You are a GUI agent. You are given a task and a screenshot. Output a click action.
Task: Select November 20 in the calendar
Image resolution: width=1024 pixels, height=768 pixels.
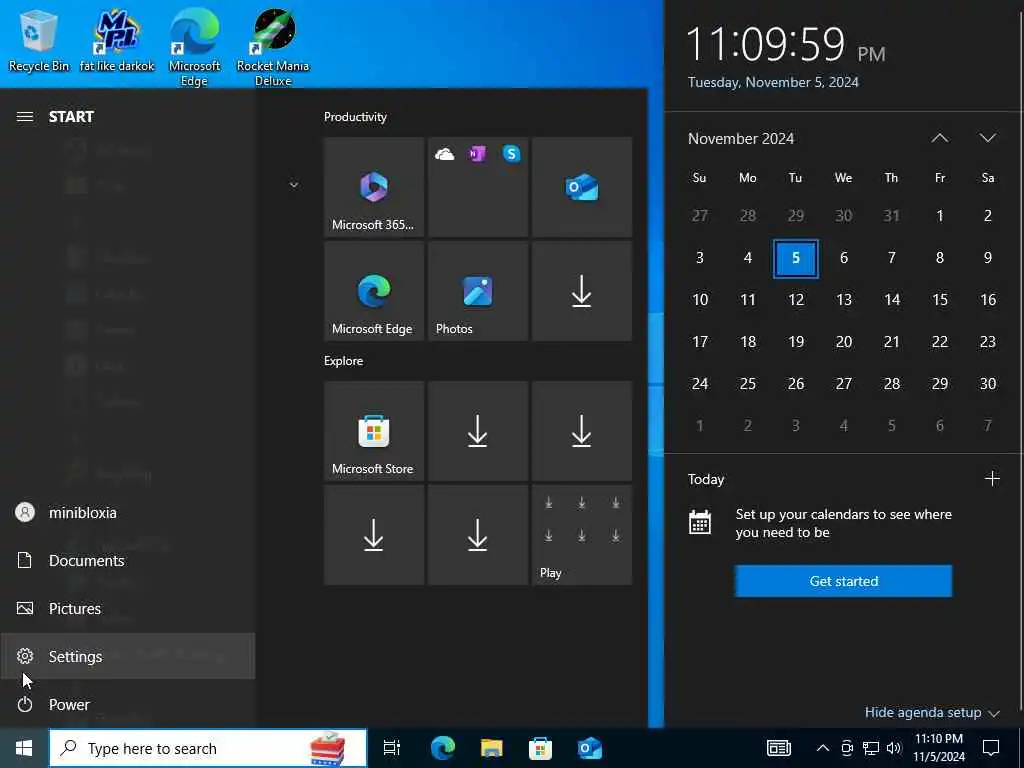coord(844,342)
